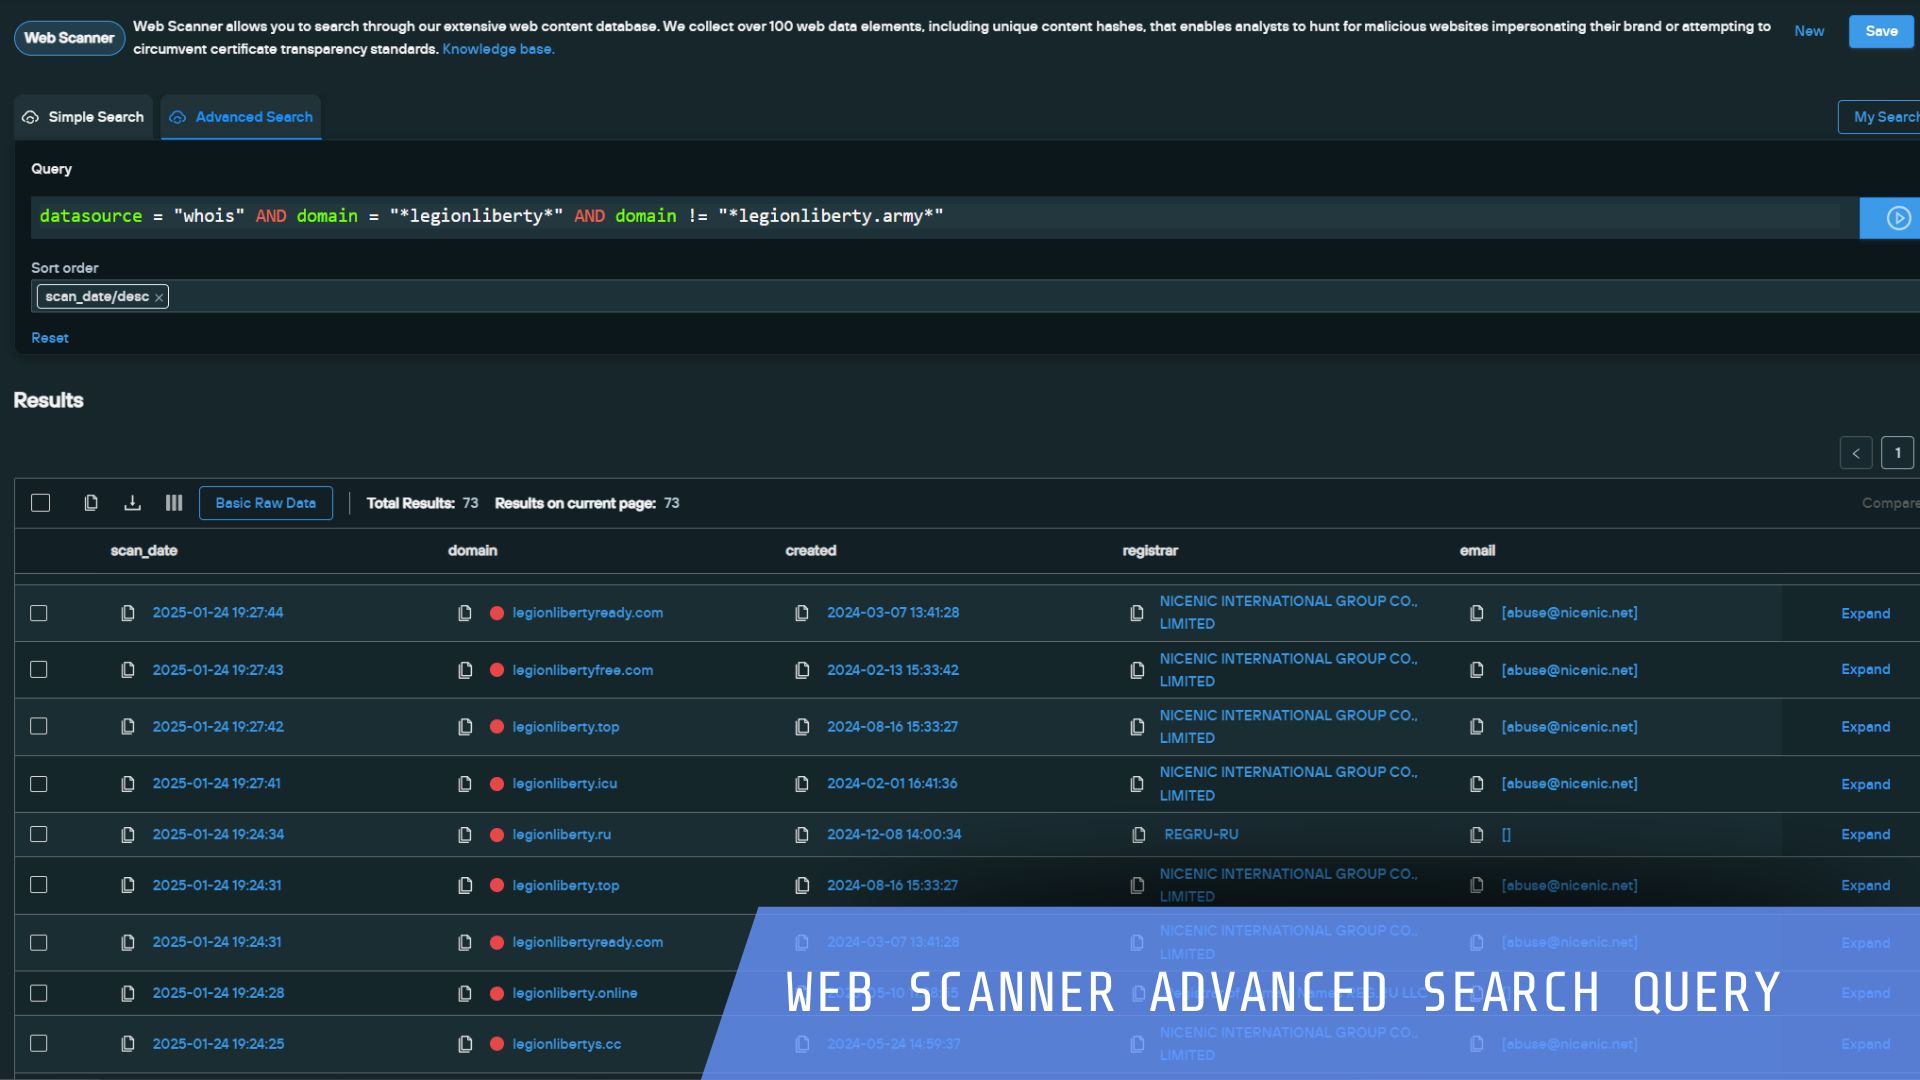
Task: Start a New search
Action: pos(1809,32)
